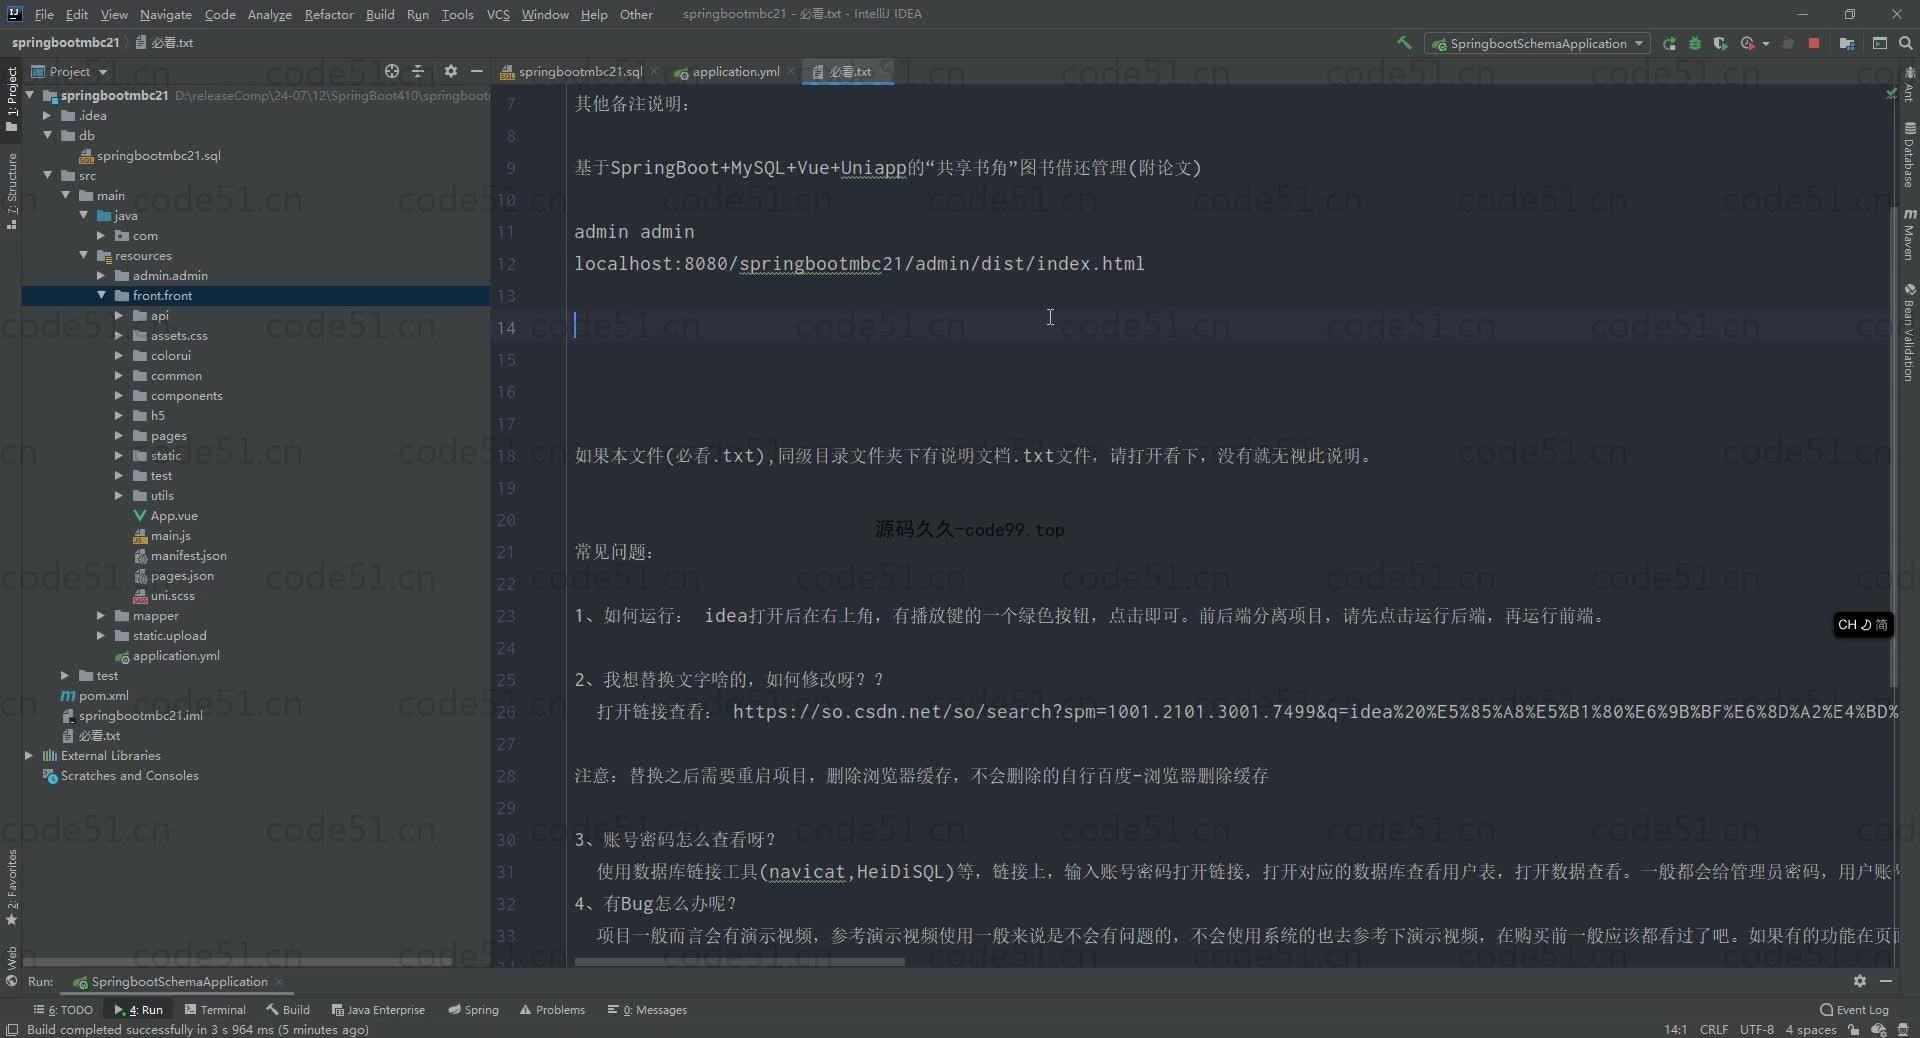The height and width of the screenshot is (1038, 1920).
Task: Open the profiler dropdown arrow
Action: tap(1766, 44)
